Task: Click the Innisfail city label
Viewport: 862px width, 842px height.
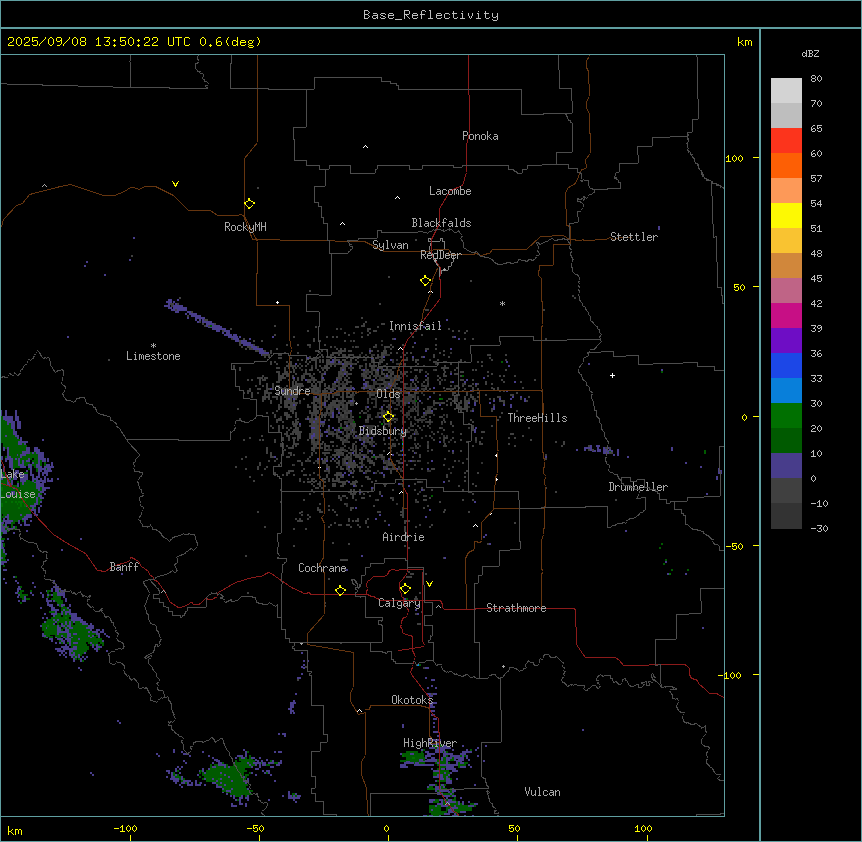Action: point(415,326)
